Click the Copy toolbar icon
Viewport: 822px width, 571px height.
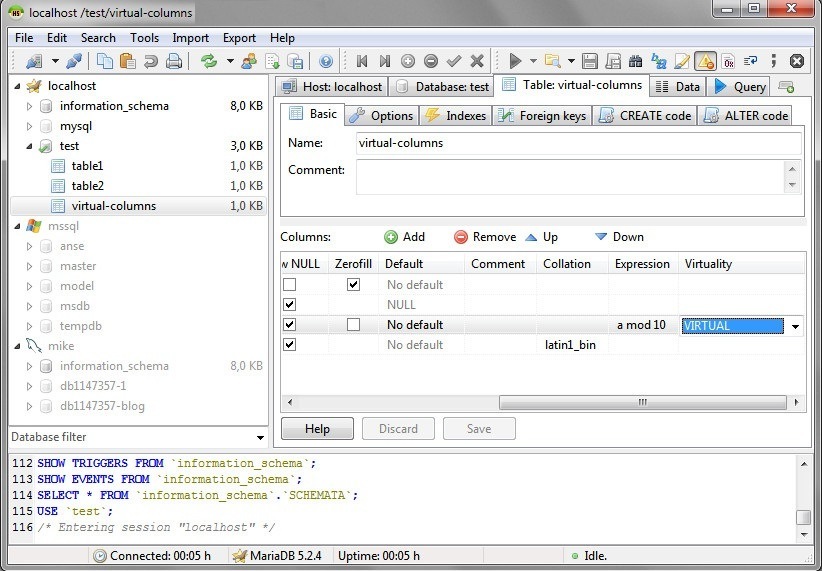point(105,61)
